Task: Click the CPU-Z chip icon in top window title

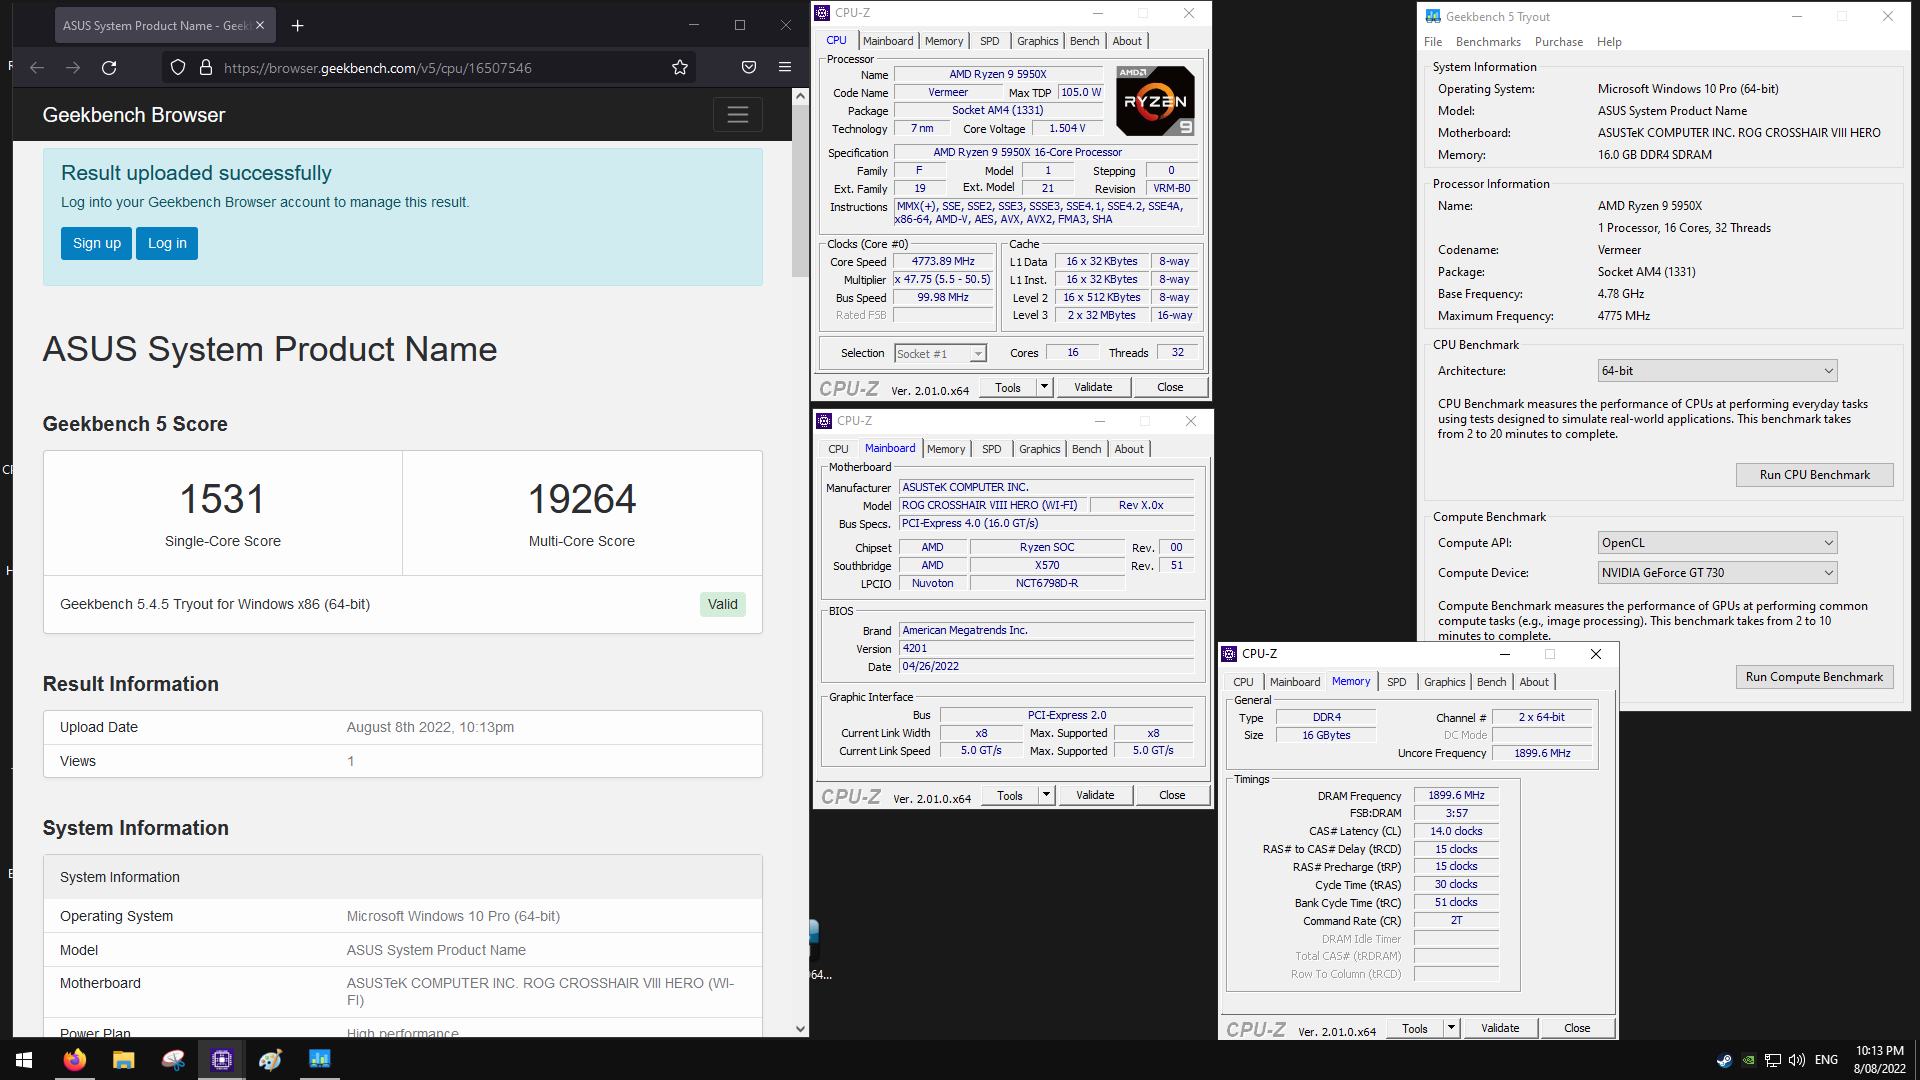Action: click(x=822, y=13)
